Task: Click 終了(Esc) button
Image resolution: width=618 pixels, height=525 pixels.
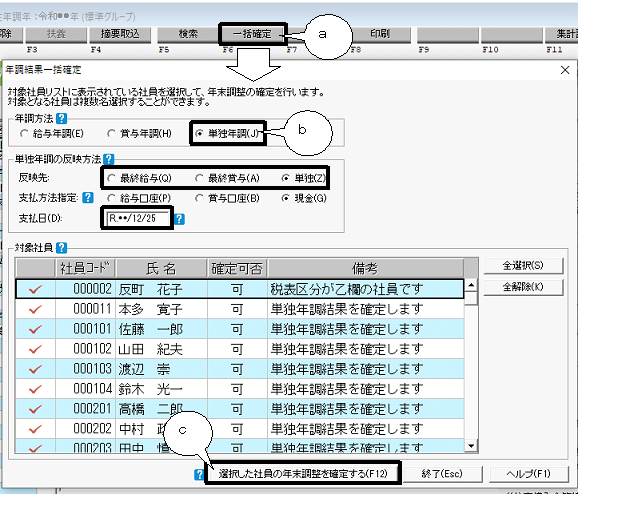Action: point(442,474)
